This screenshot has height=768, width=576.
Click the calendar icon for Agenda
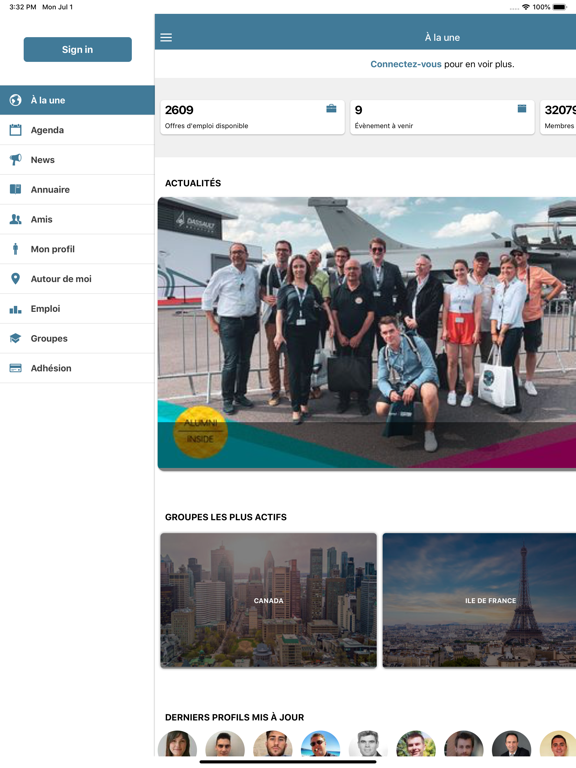tap(16, 130)
